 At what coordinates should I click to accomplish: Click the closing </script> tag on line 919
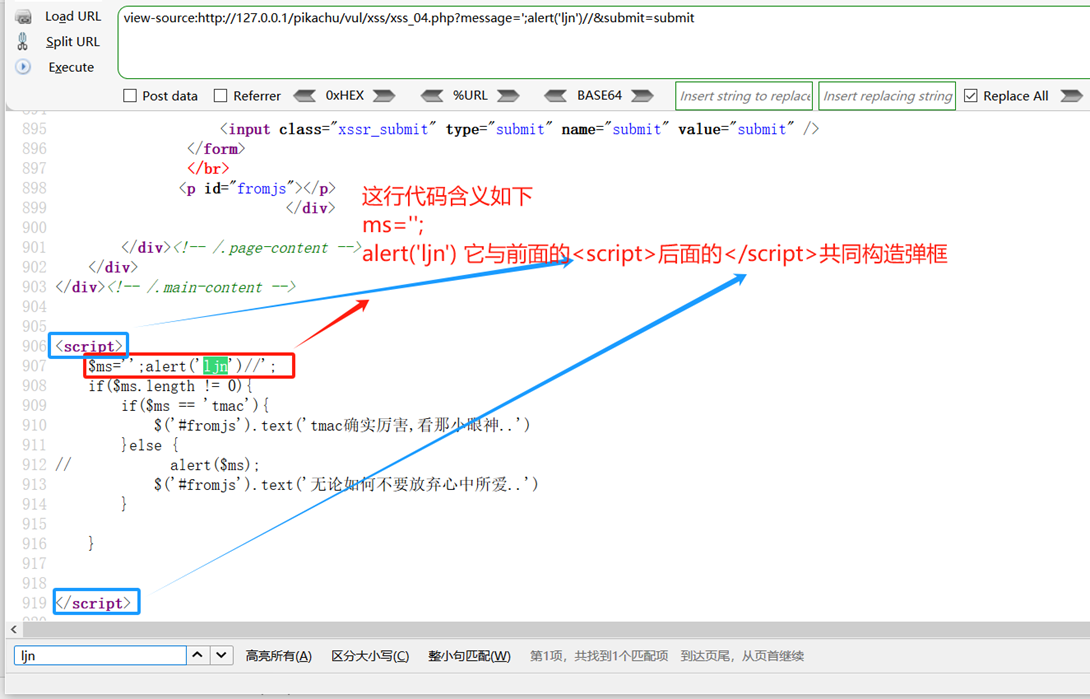tap(93, 603)
